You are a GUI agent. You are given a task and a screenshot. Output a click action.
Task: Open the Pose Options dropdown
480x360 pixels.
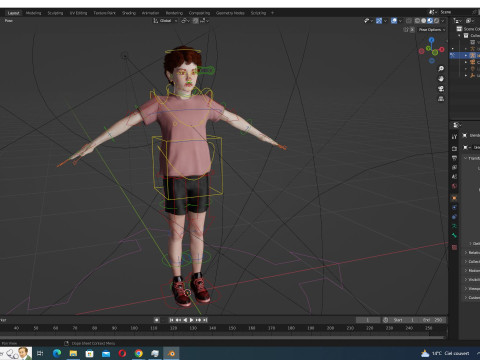pos(432,30)
